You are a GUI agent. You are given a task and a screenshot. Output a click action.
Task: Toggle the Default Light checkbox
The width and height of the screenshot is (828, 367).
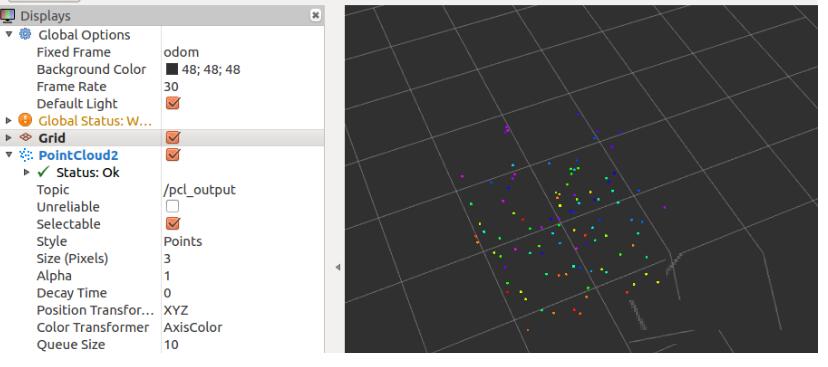pyautogui.click(x=173, y=103)
